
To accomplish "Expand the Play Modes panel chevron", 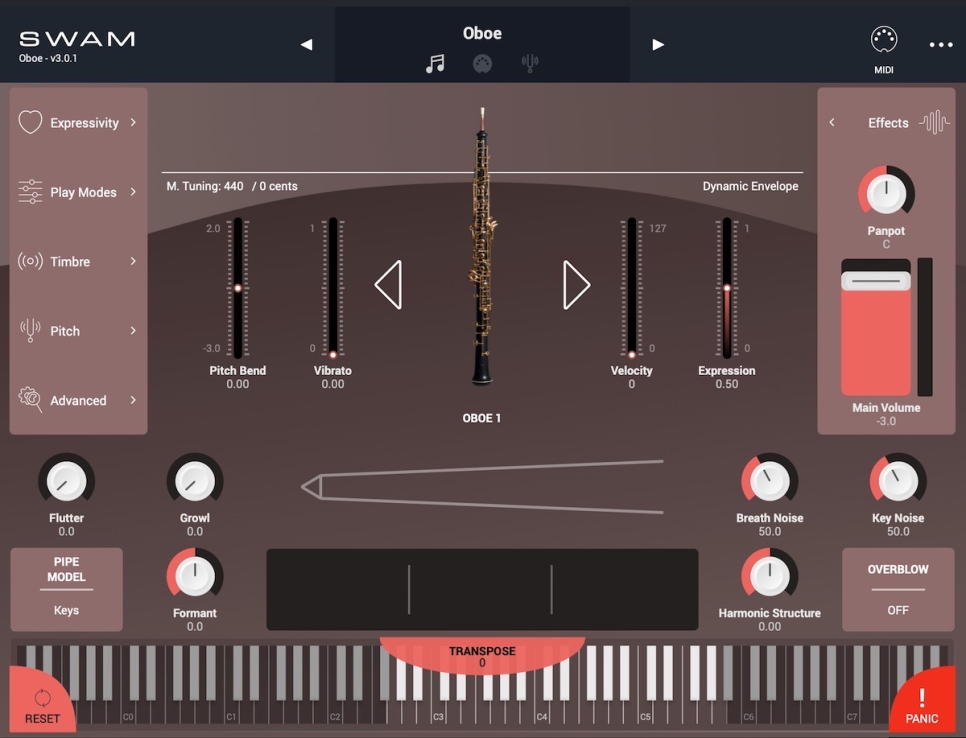I will tap(133, 192).
